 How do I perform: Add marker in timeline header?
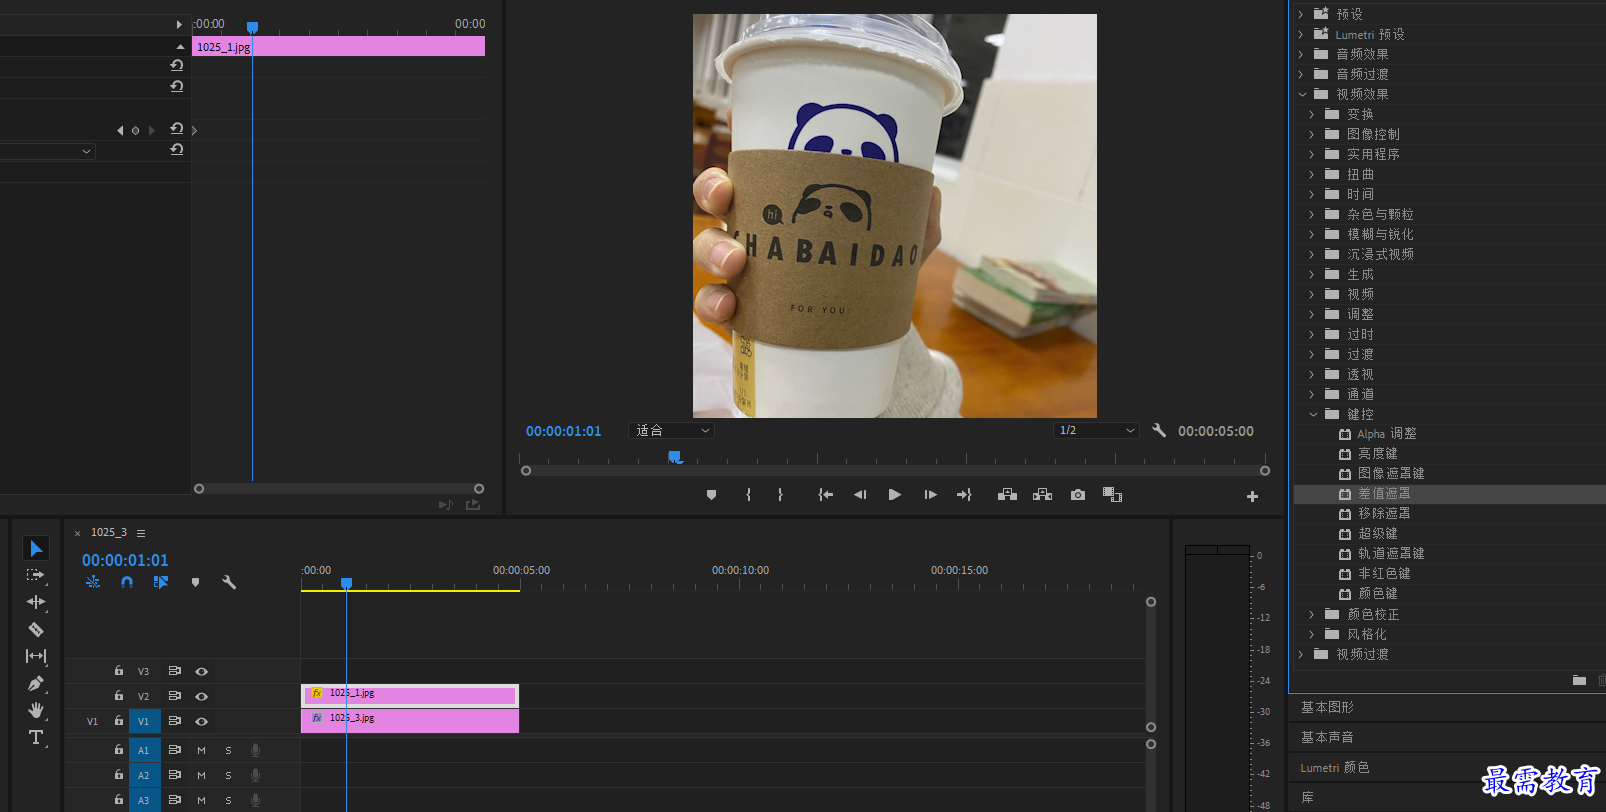pos(195,582)
